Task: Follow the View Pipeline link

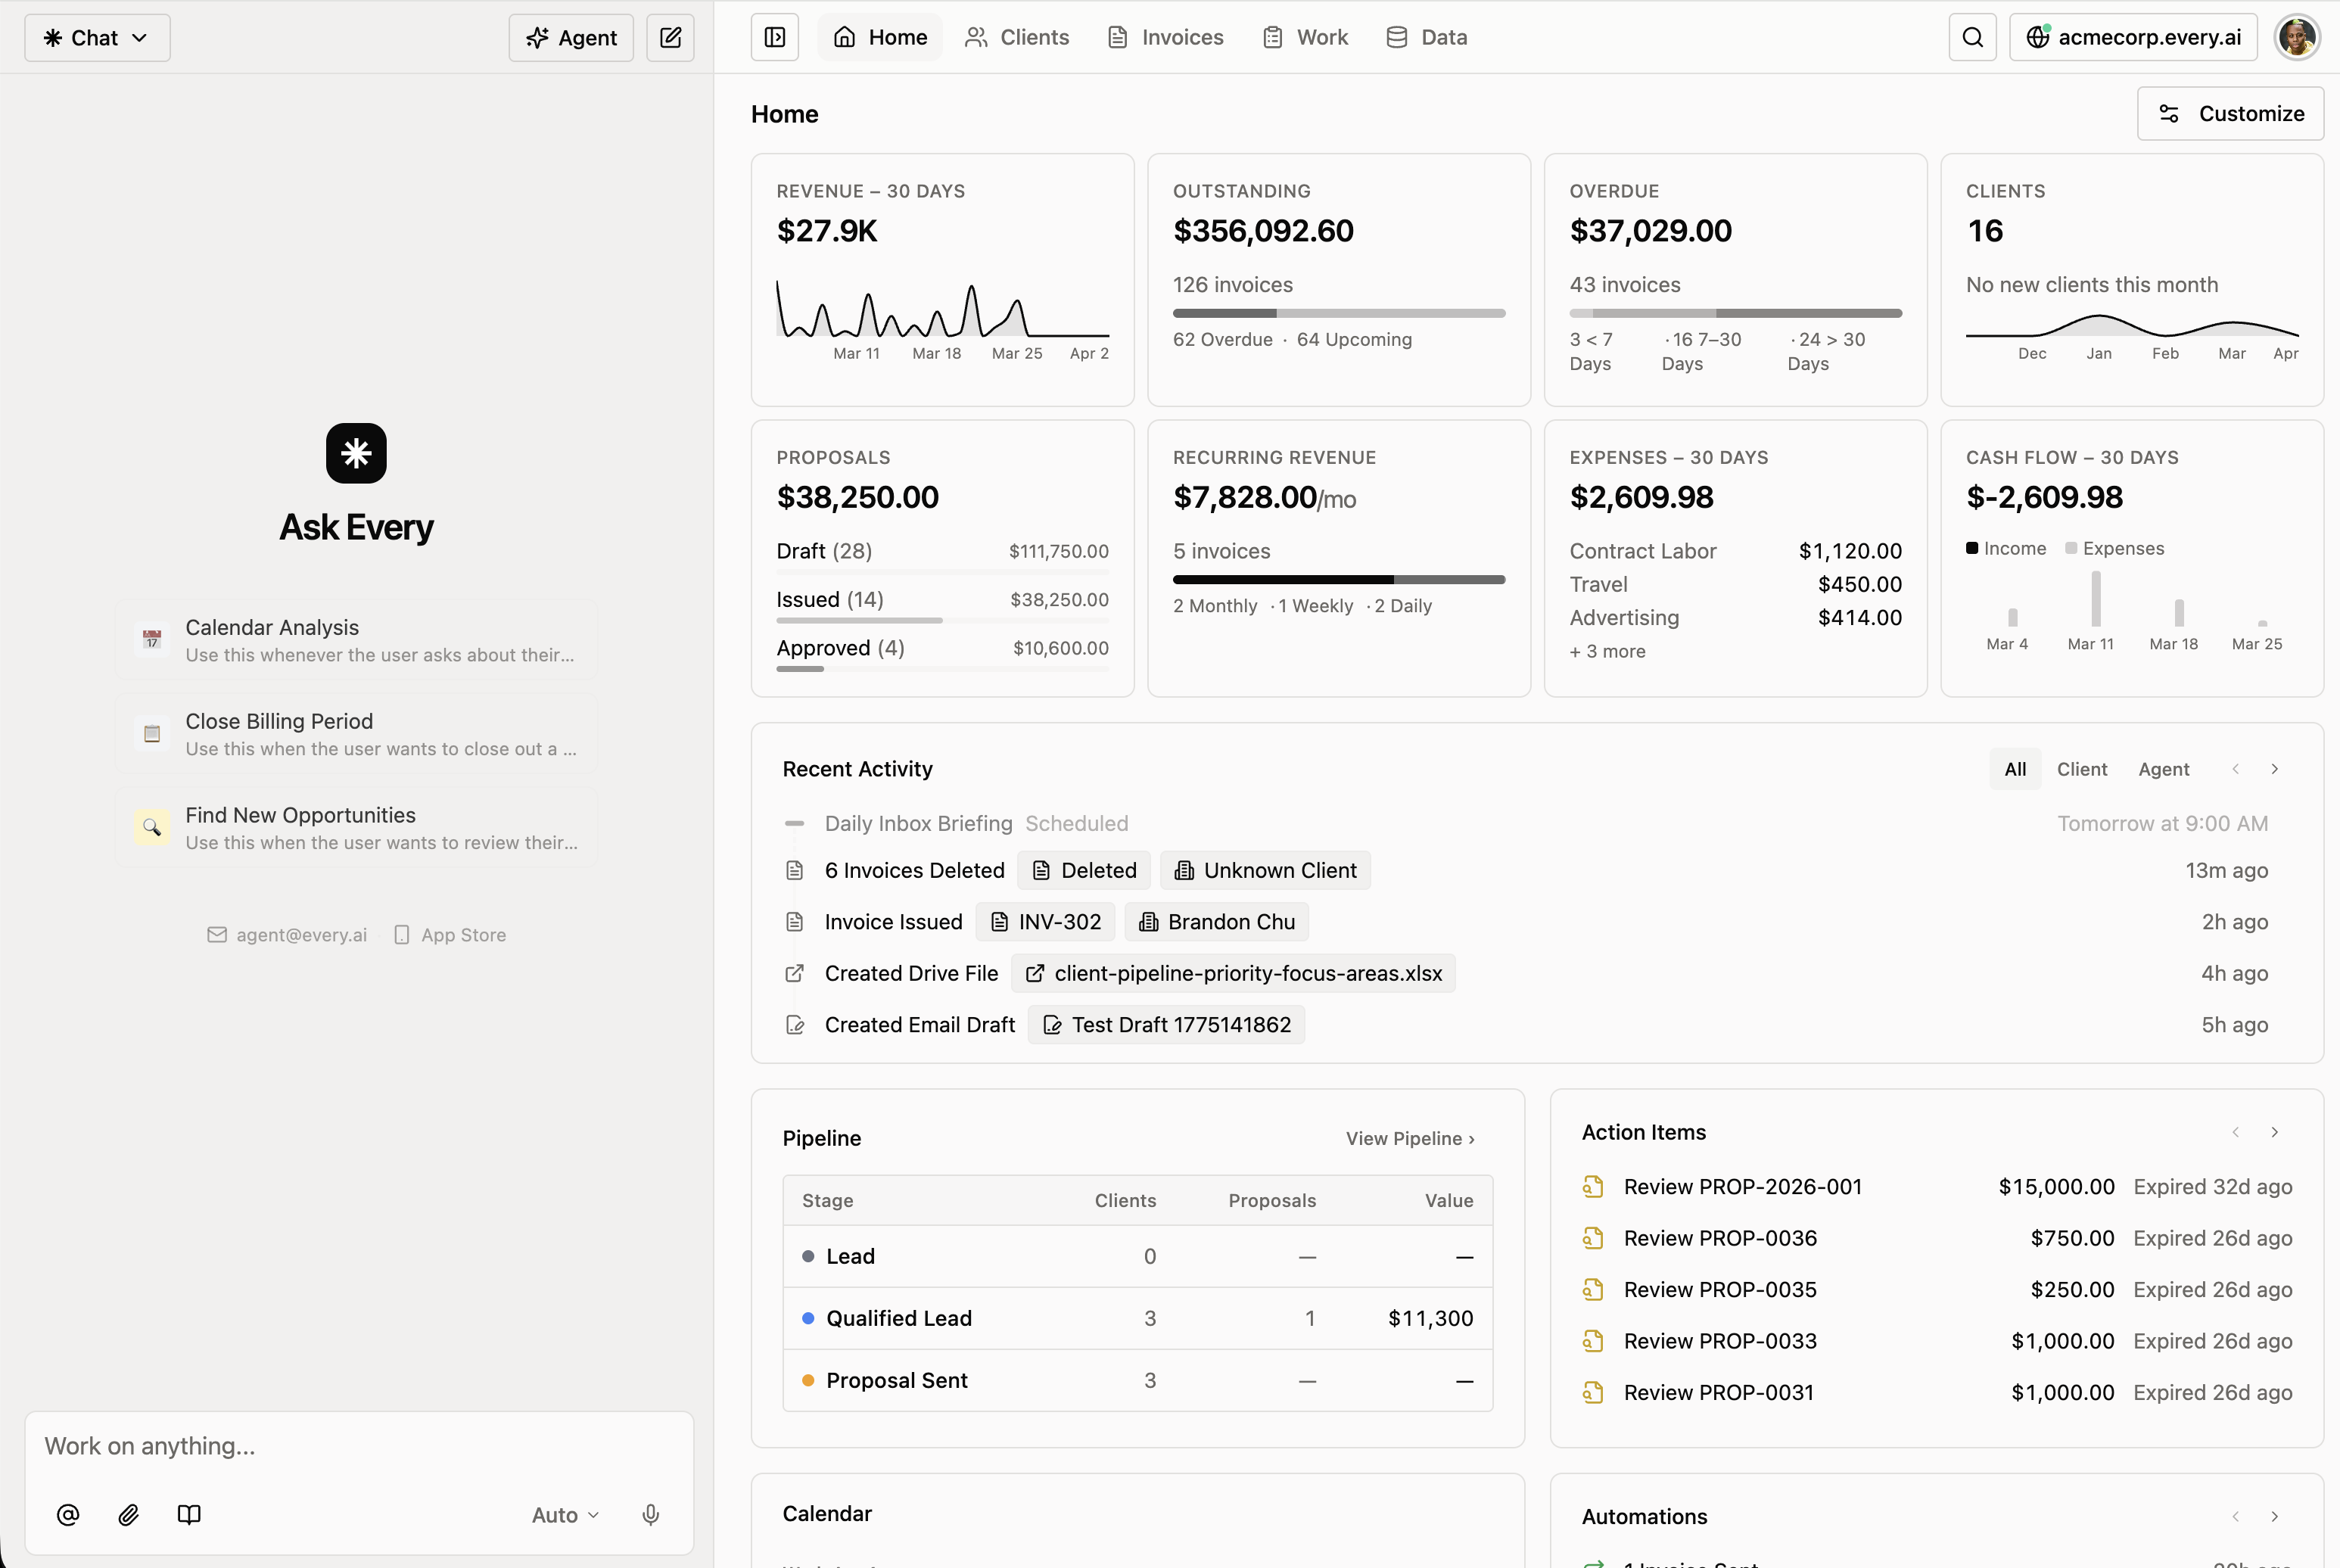Action: [x=1409, y=1138]
